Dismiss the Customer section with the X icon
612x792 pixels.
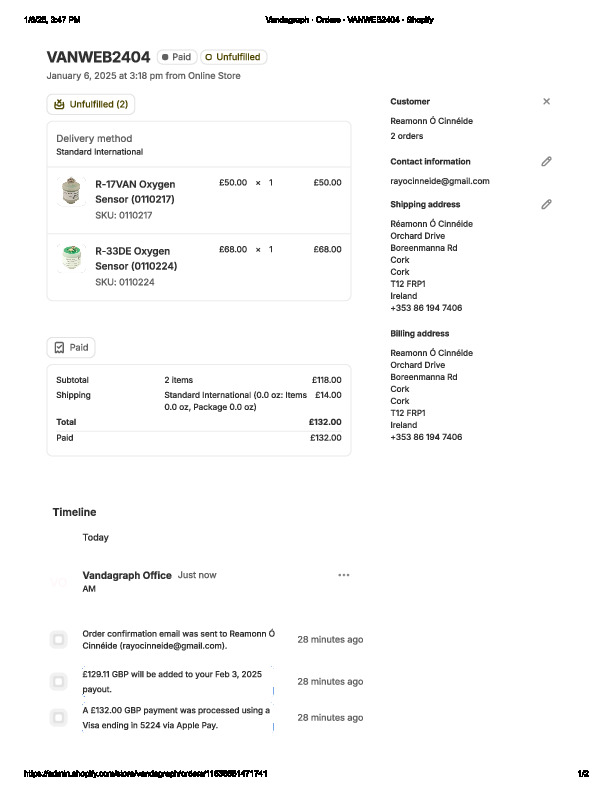pyautogui.click(x=546, y=101)
